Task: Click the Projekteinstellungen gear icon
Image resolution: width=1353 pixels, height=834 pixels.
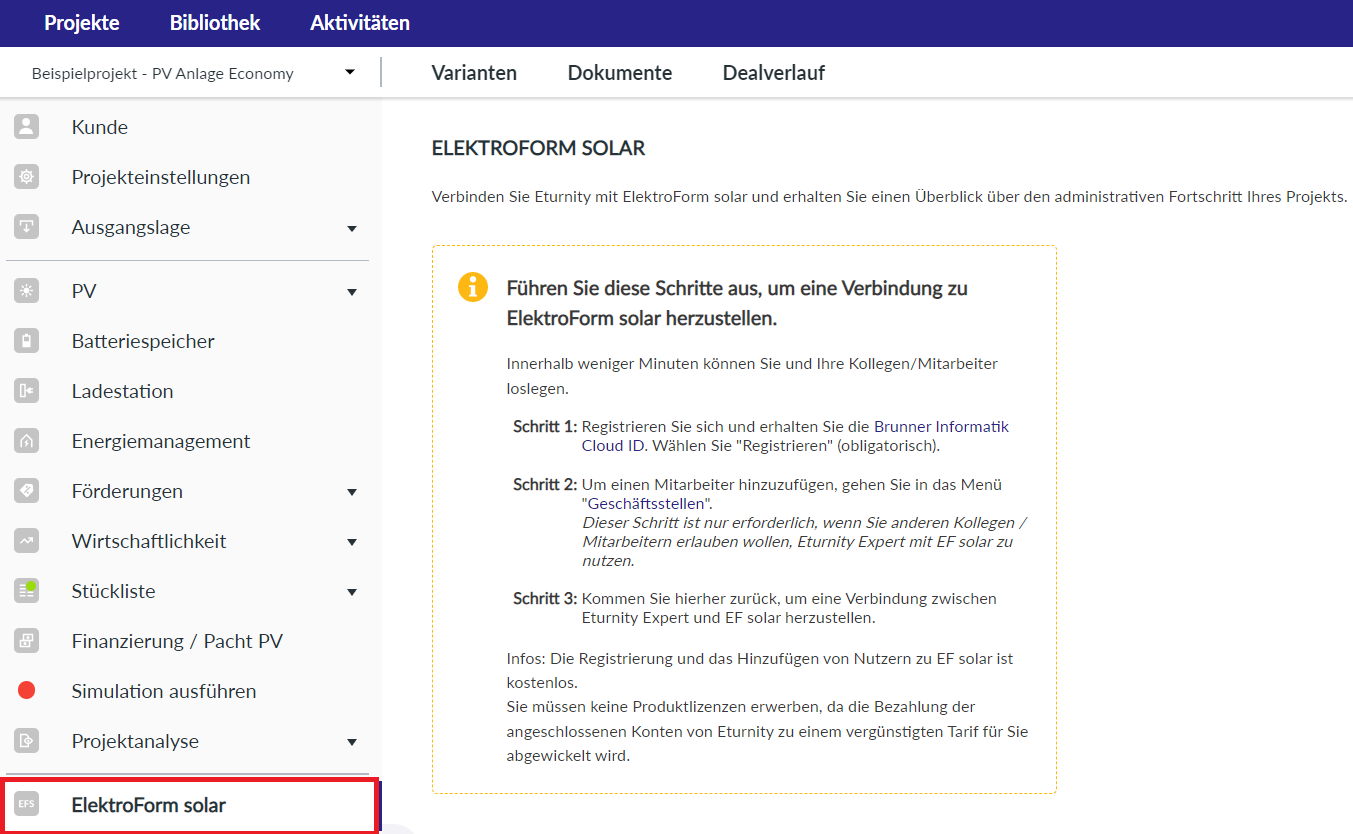Action: coord(26,177)
